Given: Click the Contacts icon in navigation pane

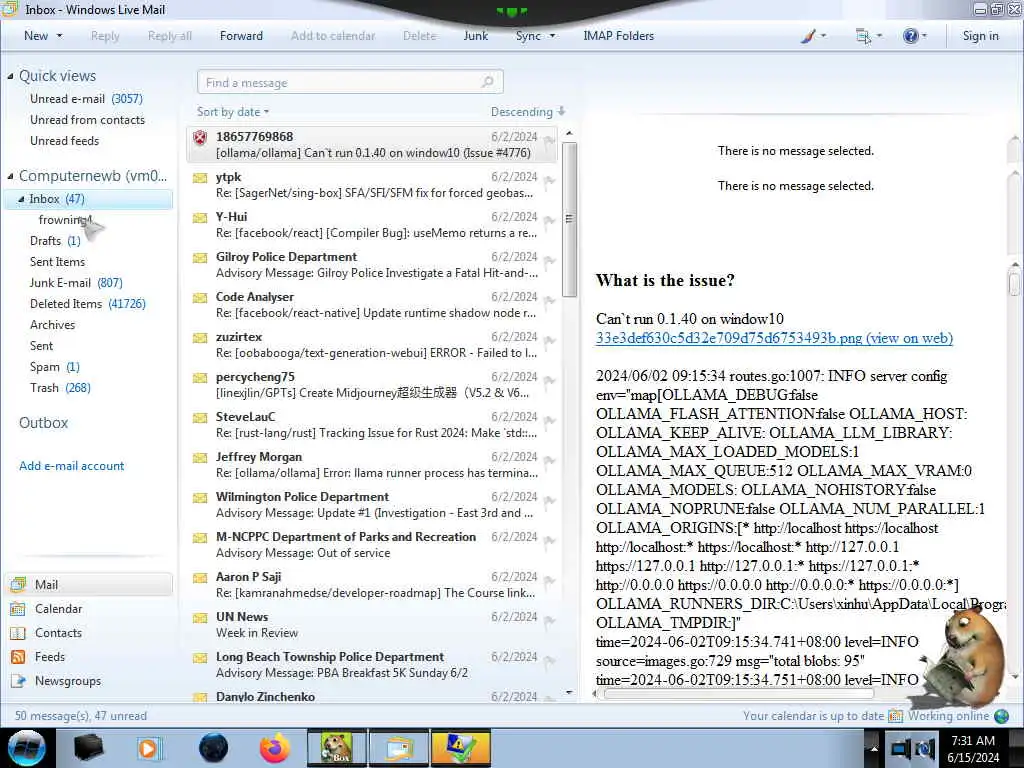Looking at the screenshot, I should pos(18,633).
